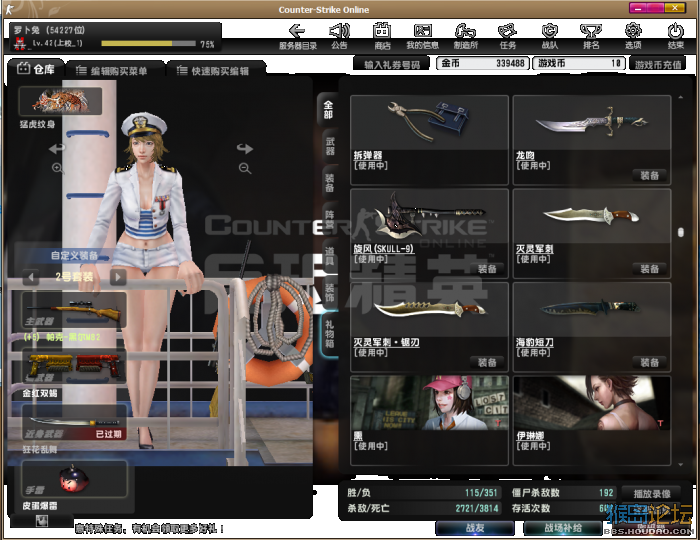Open the quick buy edit (快速购买编辑) tab
The height and width of the screenshot is (540, 700).
(x=216, y=71)
